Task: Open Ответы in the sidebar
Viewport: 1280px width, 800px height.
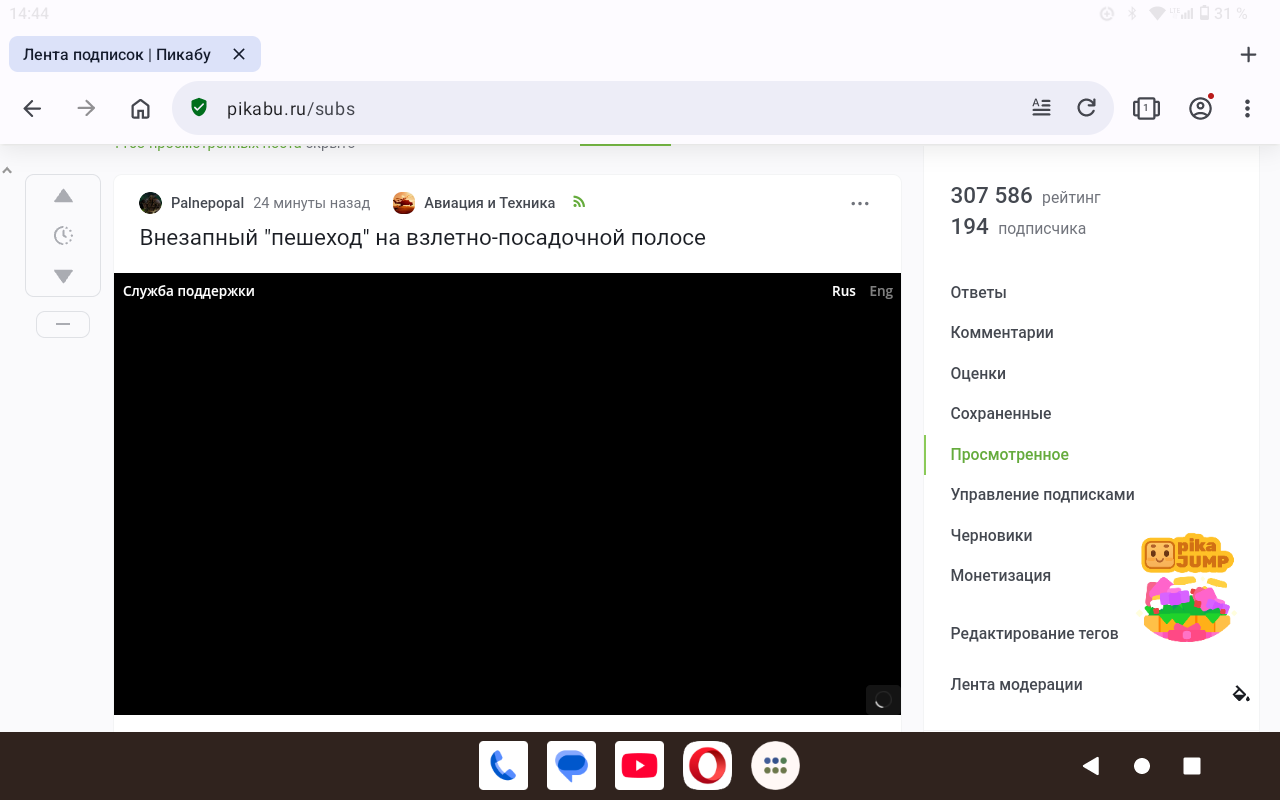Action: click(978, 293)
